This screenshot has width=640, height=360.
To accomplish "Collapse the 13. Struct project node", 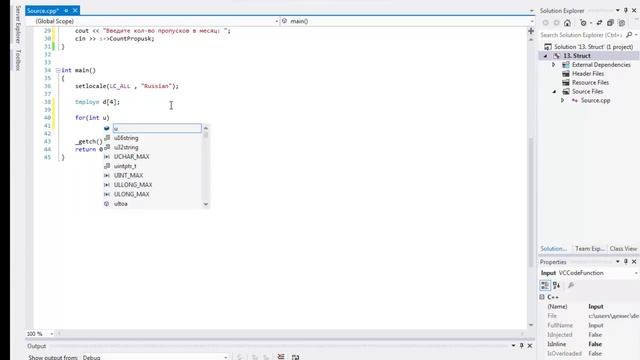I will click(x=546, y=56).
